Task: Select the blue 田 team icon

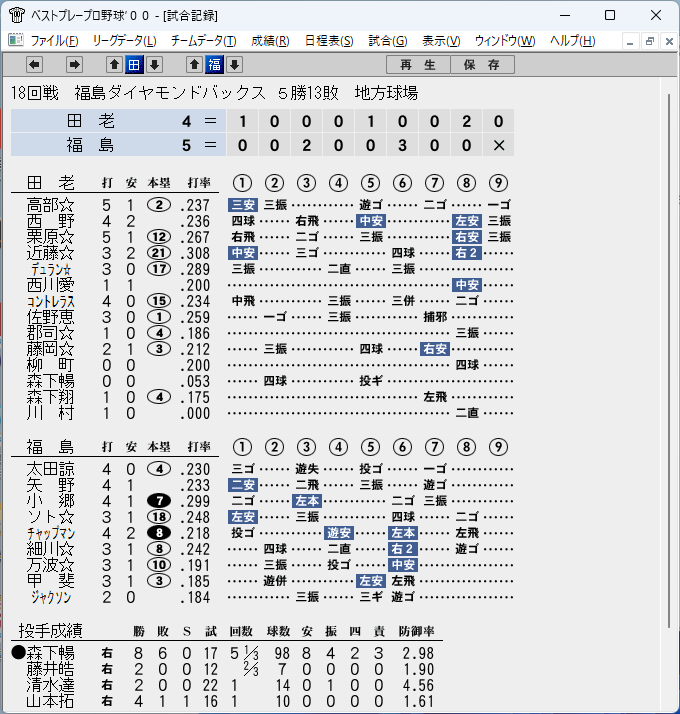Action: pos(134,65)
